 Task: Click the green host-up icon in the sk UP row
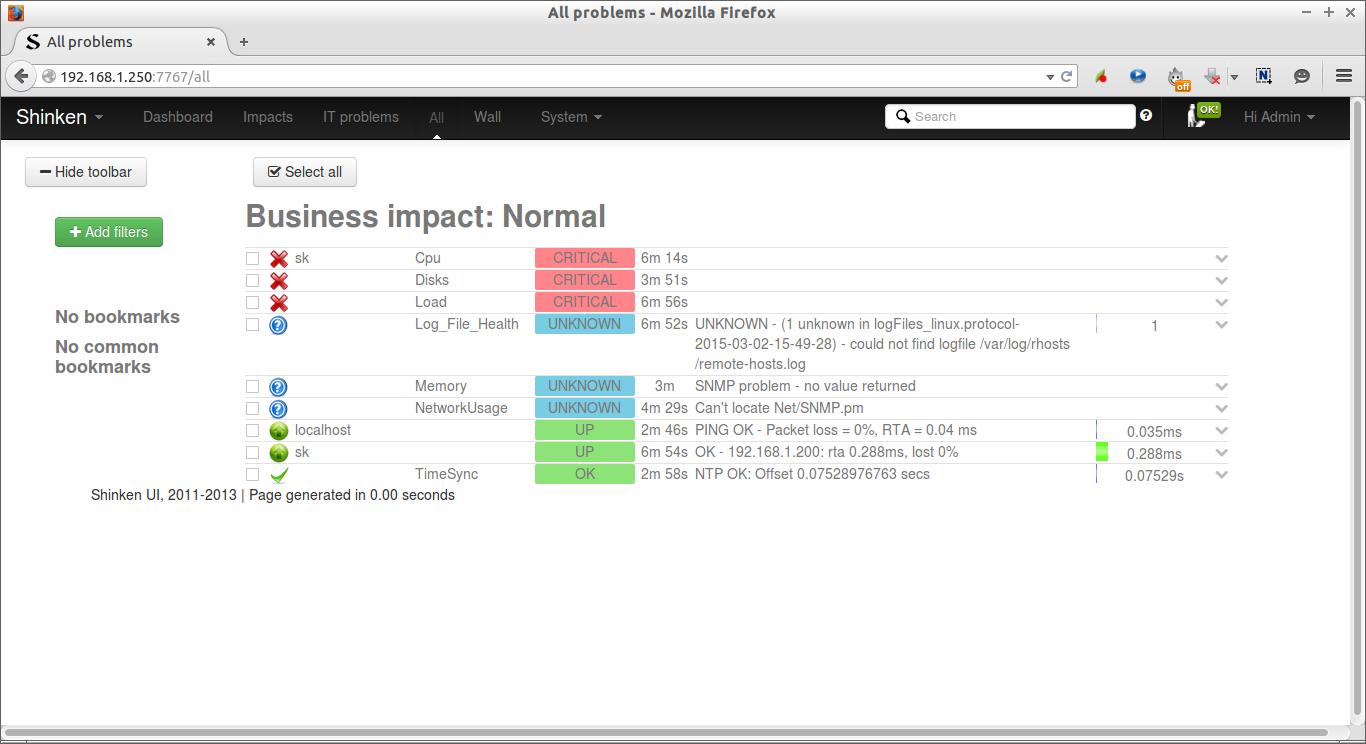(279, 453)
